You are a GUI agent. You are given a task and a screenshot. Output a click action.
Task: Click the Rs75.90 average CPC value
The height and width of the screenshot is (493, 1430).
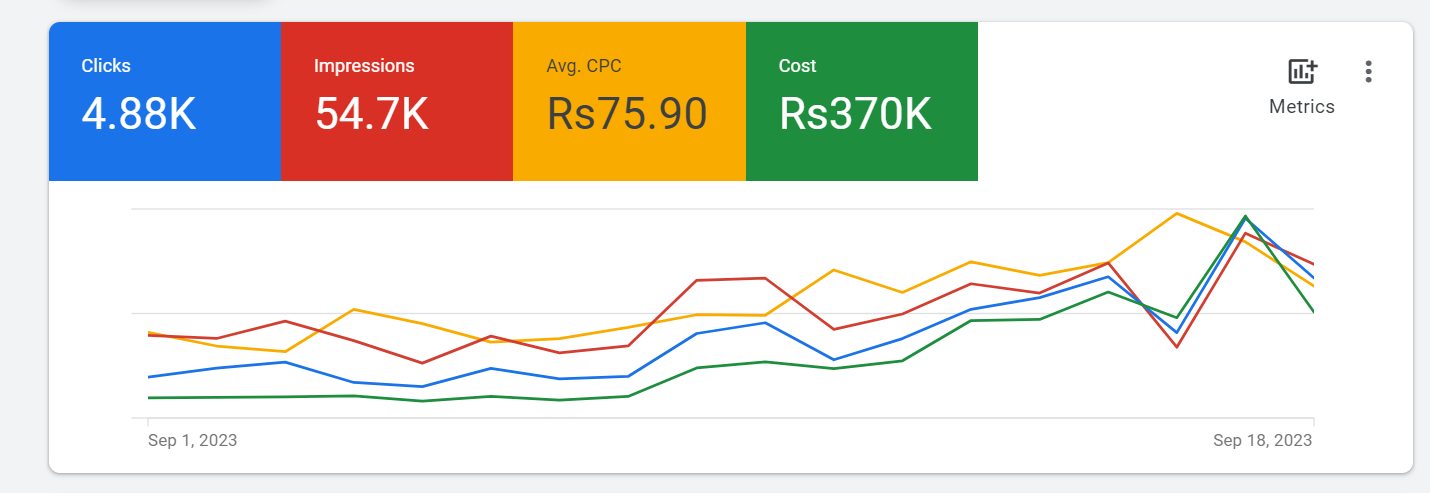[627, 114]
